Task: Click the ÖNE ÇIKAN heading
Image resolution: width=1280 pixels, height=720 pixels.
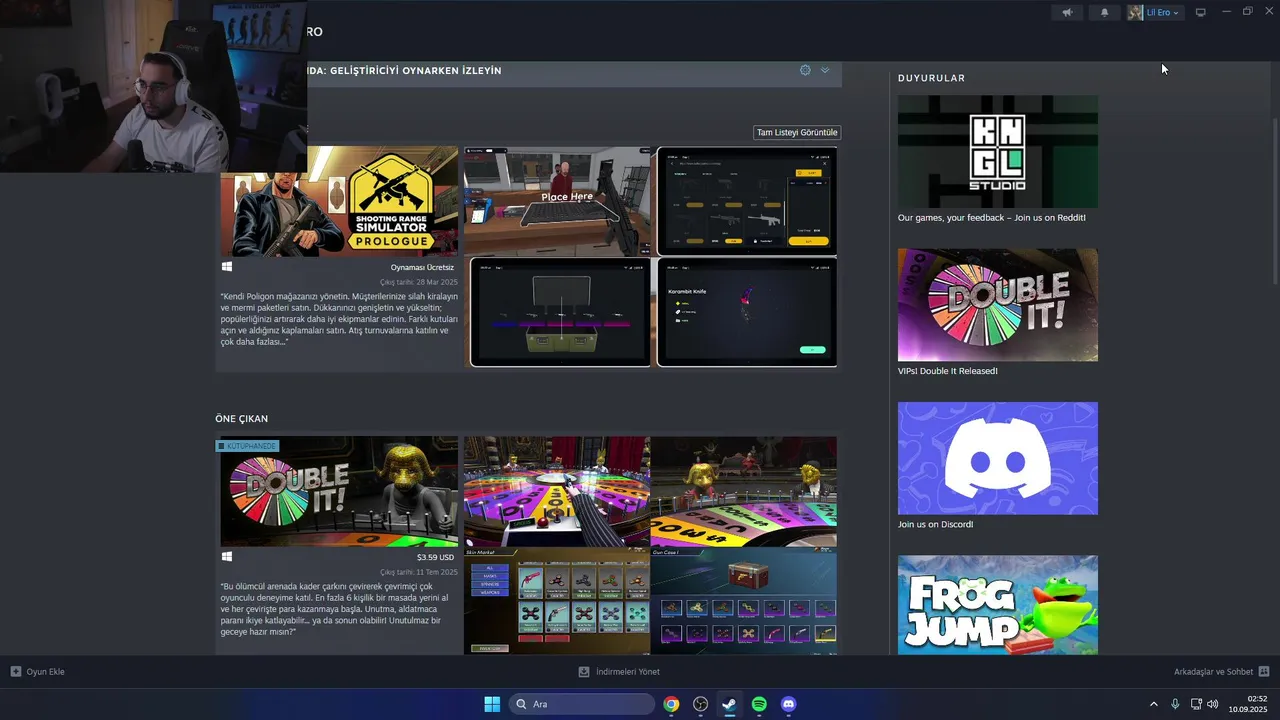Action: [x=241, y=418]
